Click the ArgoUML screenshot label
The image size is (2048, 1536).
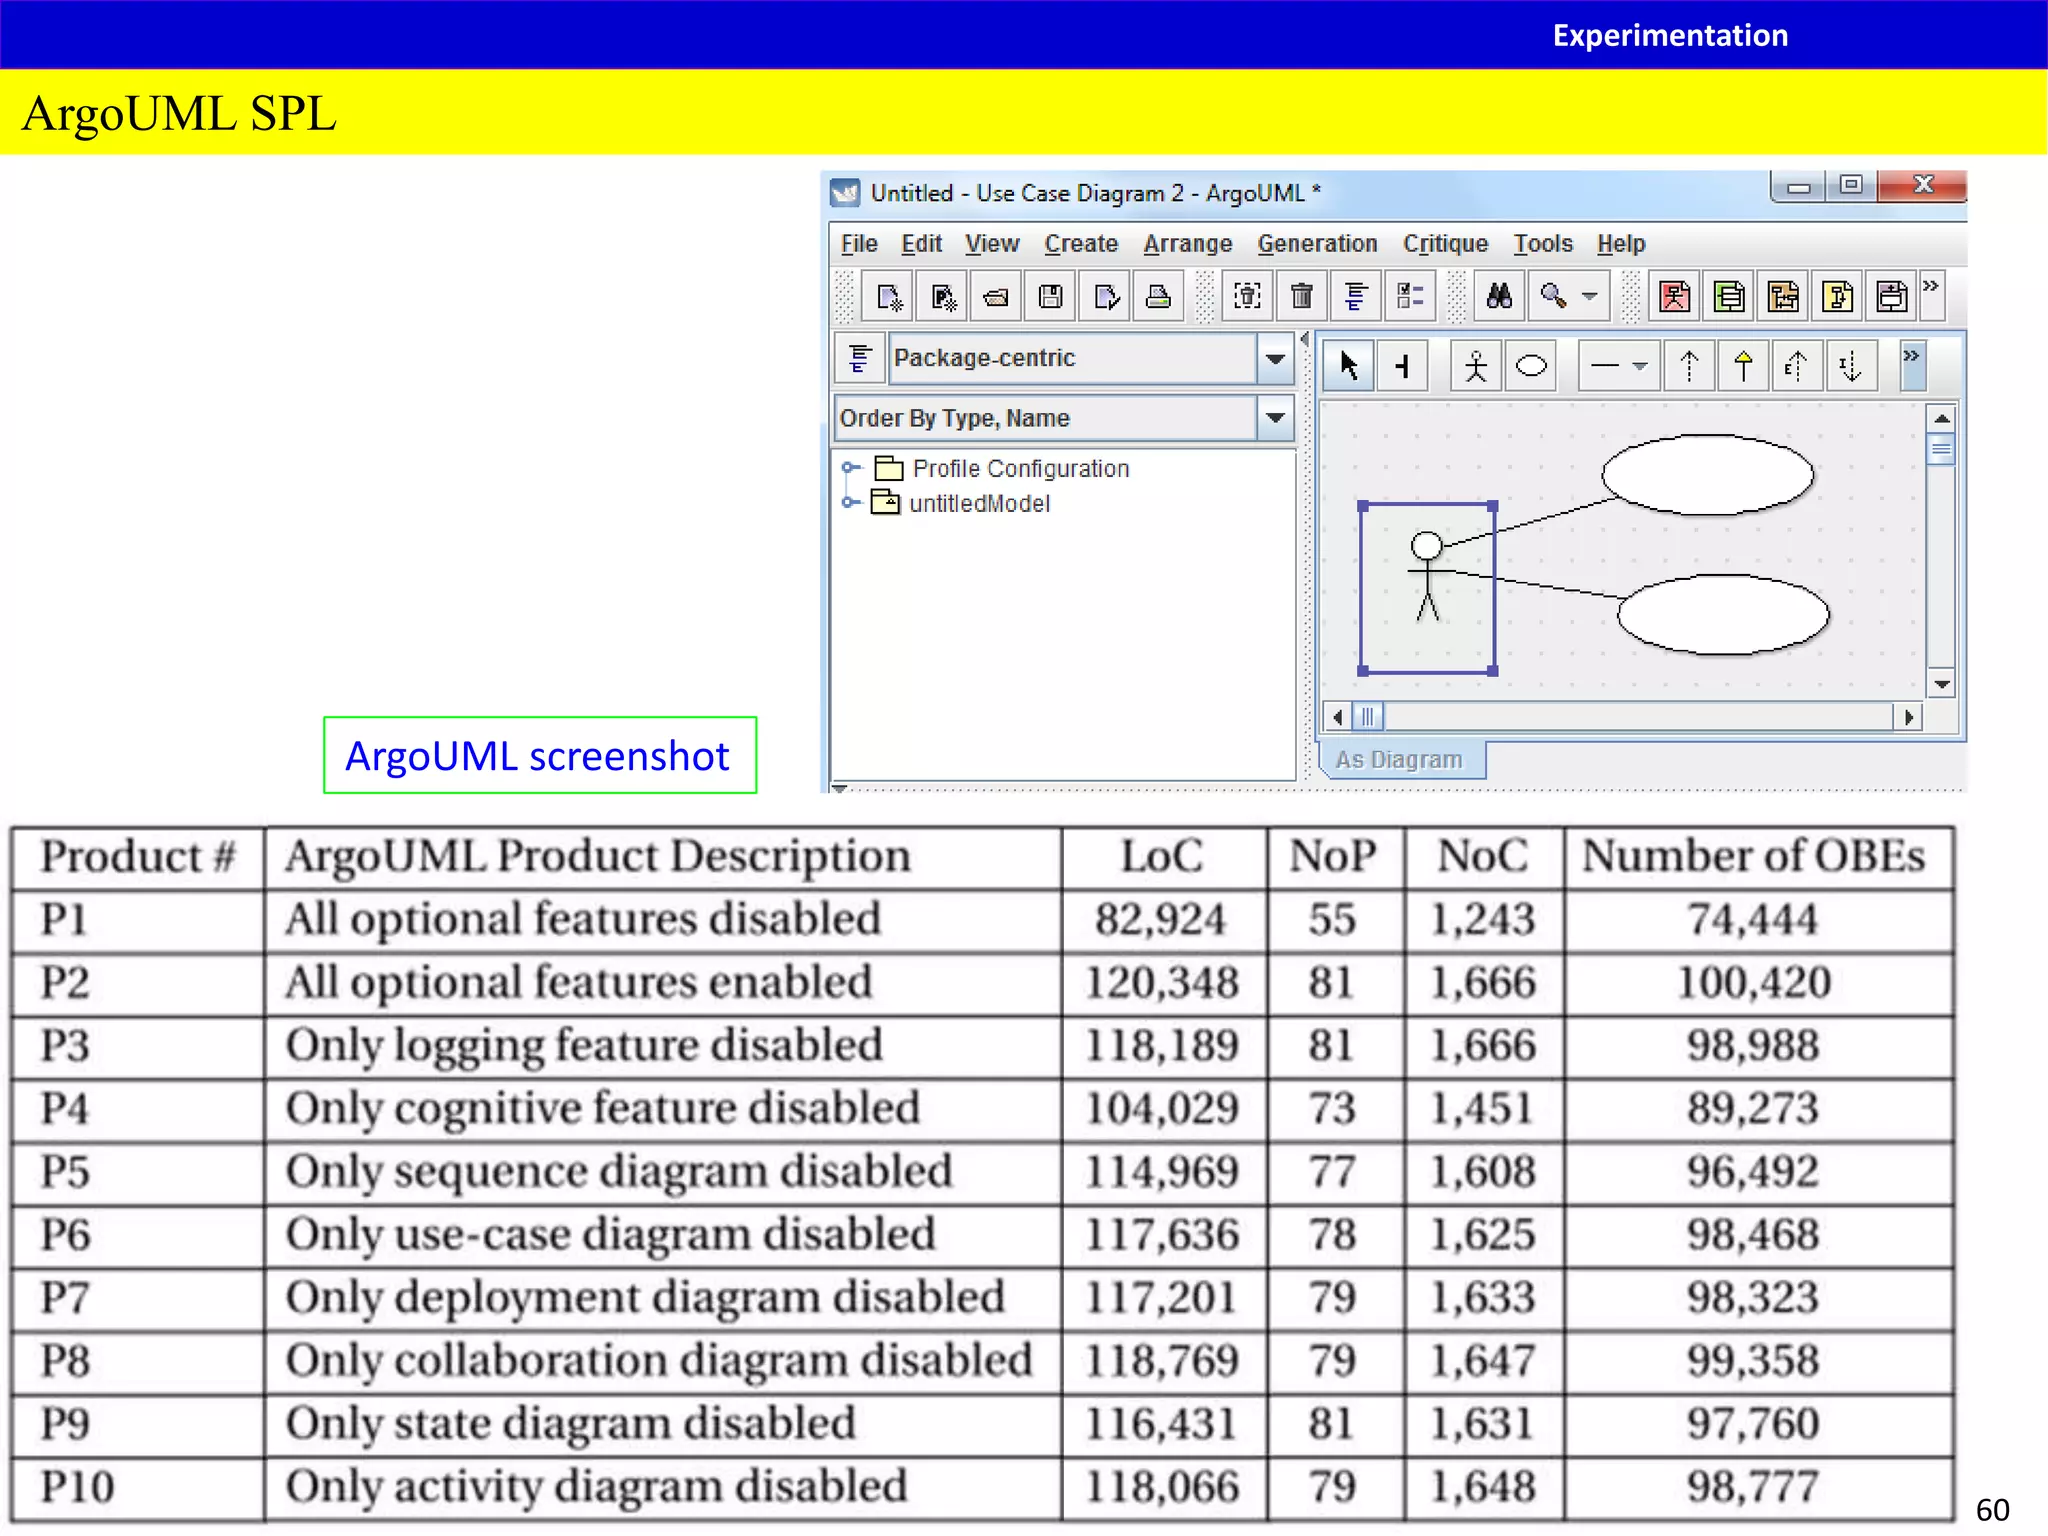click(x=540, y=756)
